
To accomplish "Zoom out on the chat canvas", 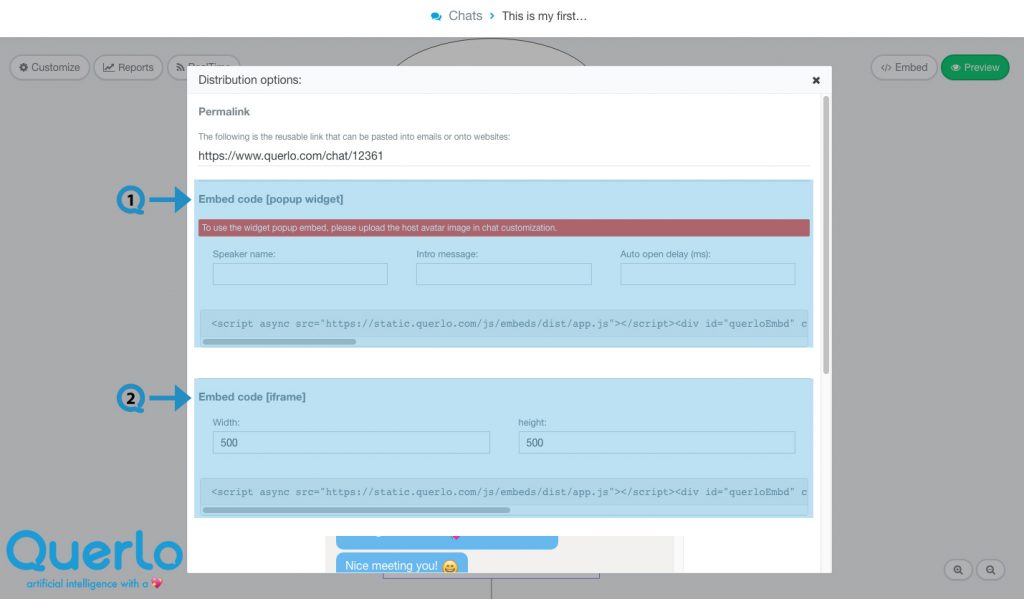I will [x=991, y=570].
